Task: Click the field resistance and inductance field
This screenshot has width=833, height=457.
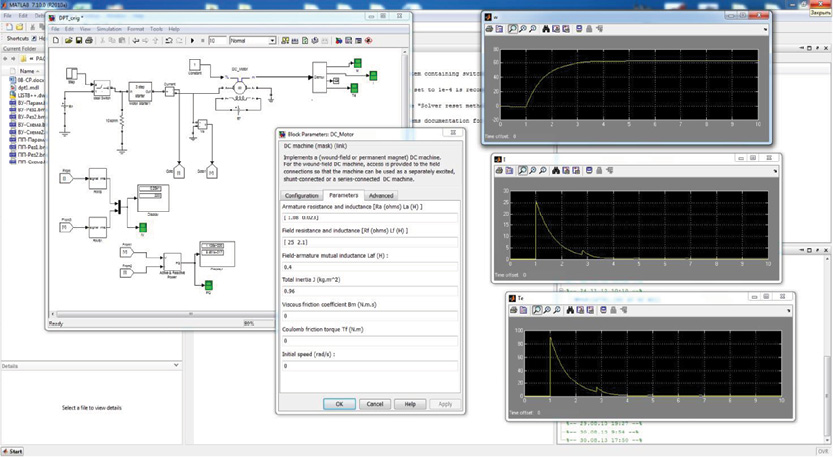Action: [x=370, y=242]
